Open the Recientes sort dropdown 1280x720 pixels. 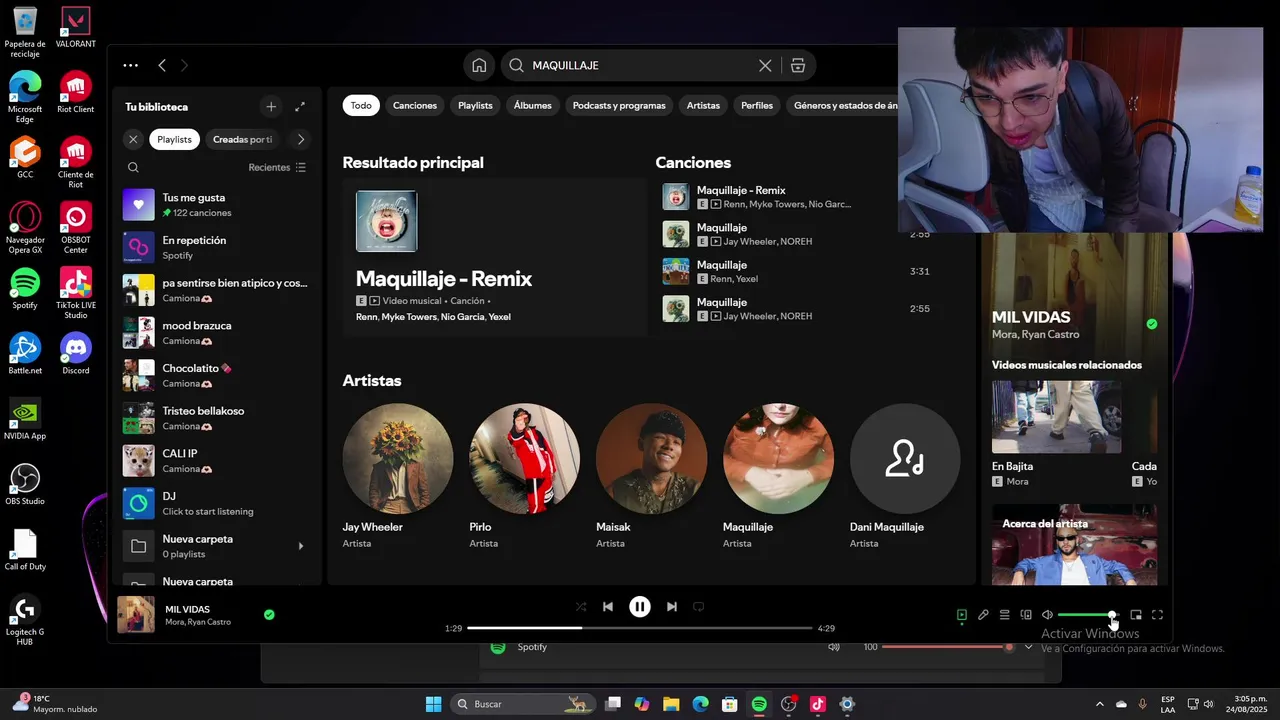(x=277, y=167)
